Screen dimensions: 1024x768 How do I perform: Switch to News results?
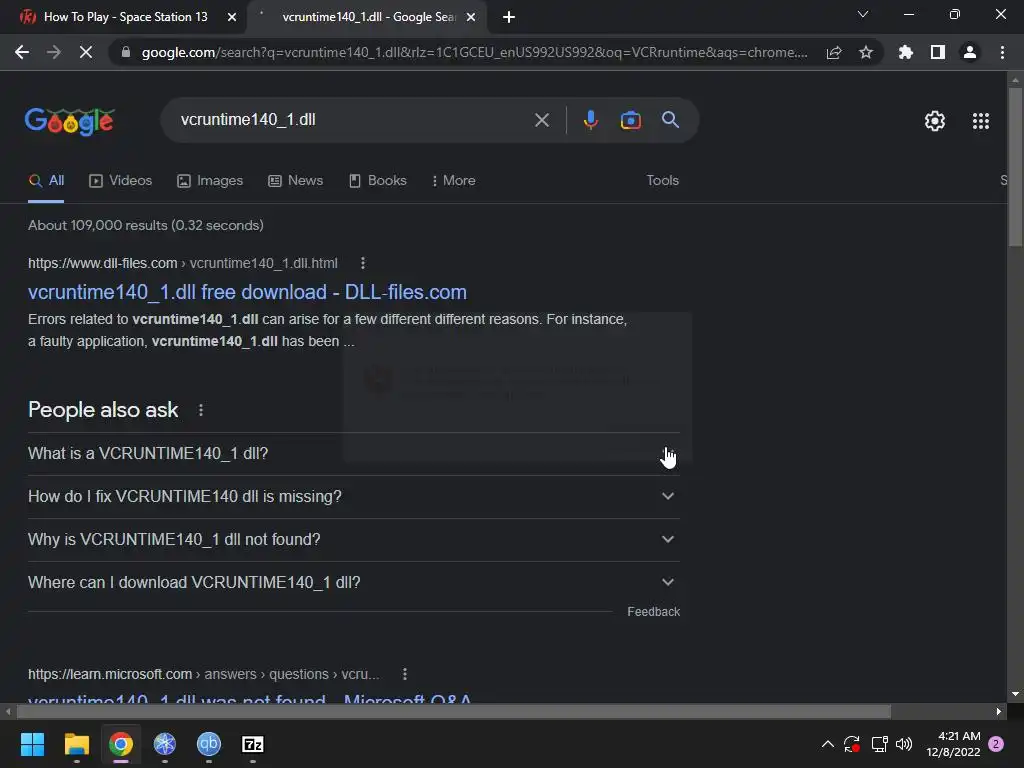(295, 180)
